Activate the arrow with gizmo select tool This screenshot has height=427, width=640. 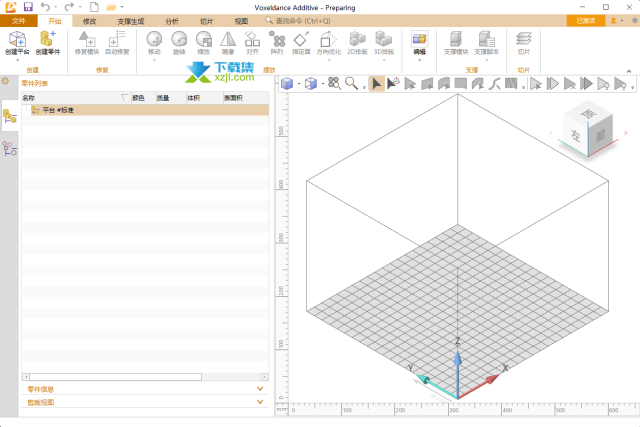point(393,84)
